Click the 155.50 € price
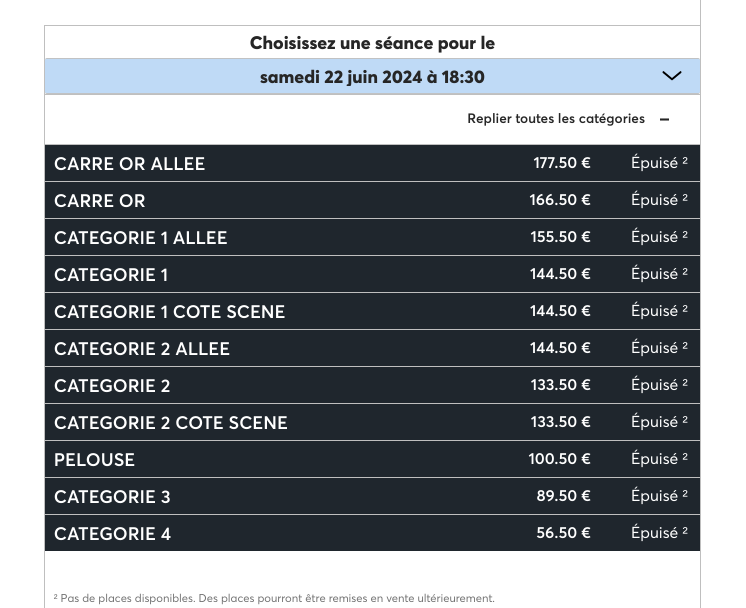The image size is (746, 608). click(560, 237)
